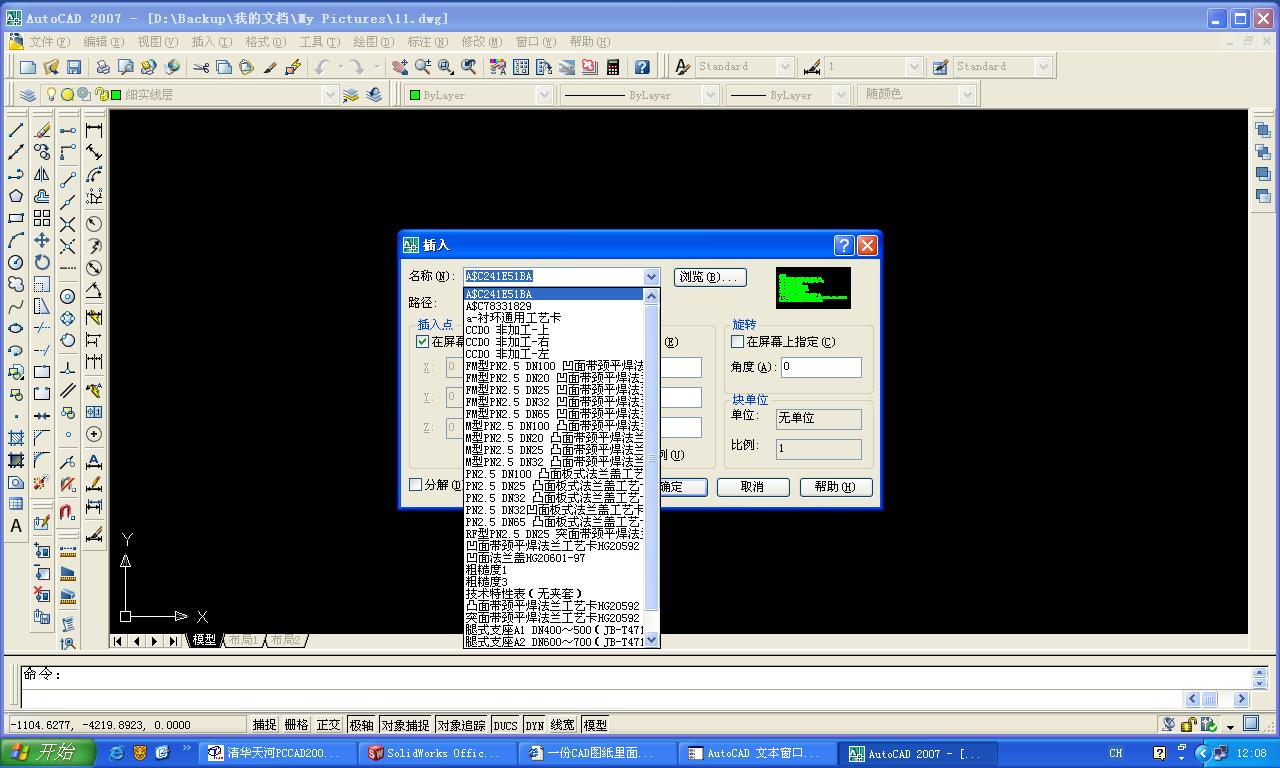This screenshot has width=1280, height=768.
Task: Select the Table tool in draw toolbar
Action: pyautogui.click(x=16, y=504)
